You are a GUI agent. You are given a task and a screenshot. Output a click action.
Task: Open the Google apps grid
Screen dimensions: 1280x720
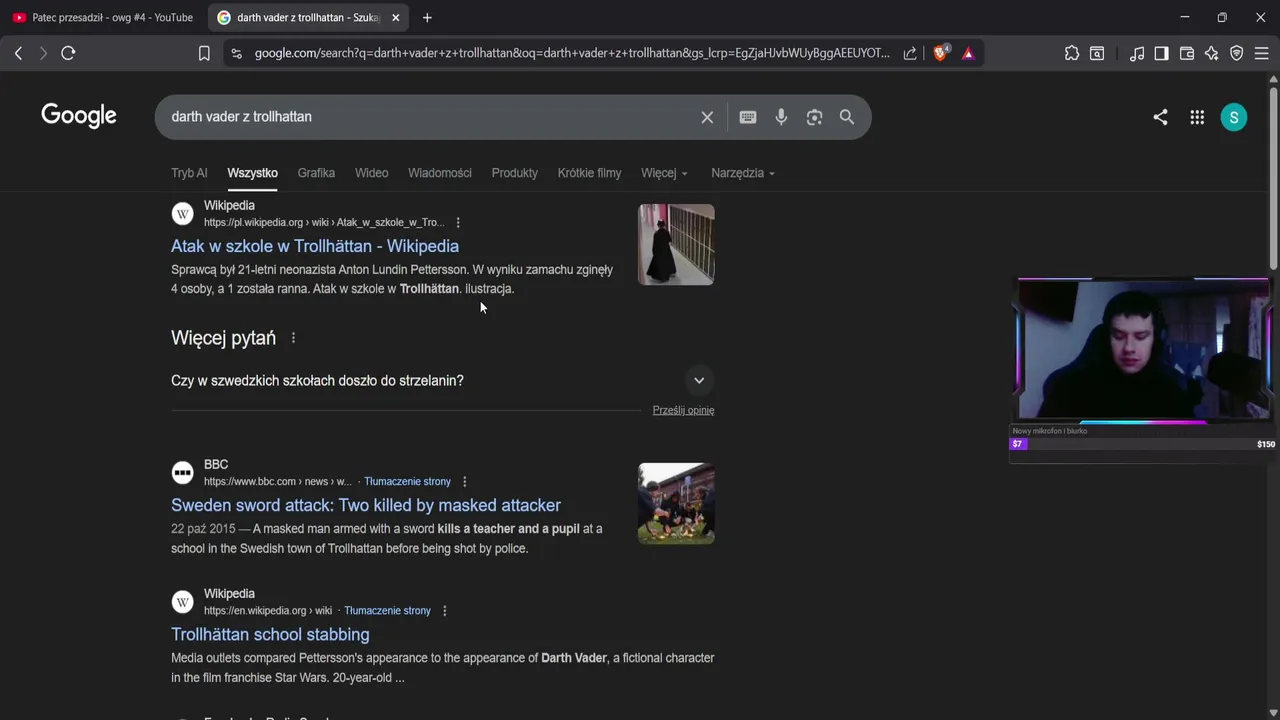pos(1197,117)
